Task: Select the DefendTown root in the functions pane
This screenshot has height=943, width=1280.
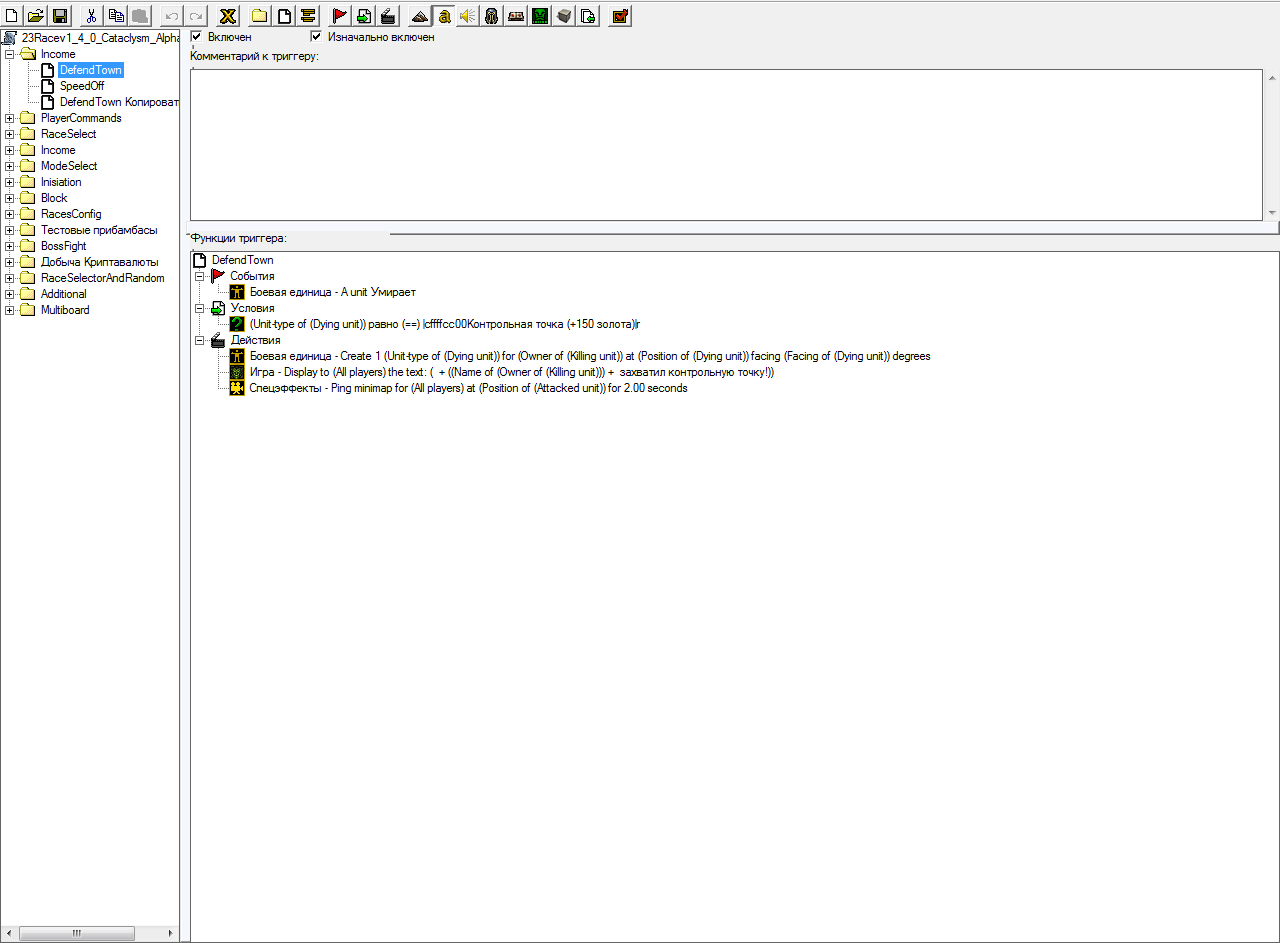Action: (242, 260)
